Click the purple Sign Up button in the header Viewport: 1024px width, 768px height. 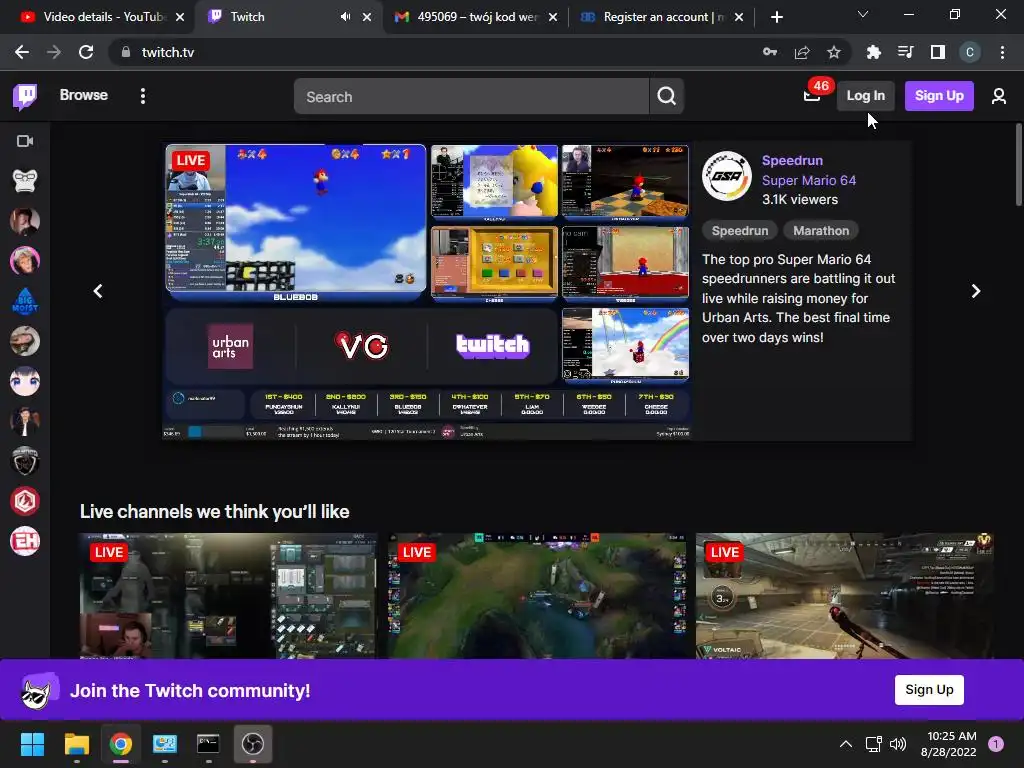[938, 96]
